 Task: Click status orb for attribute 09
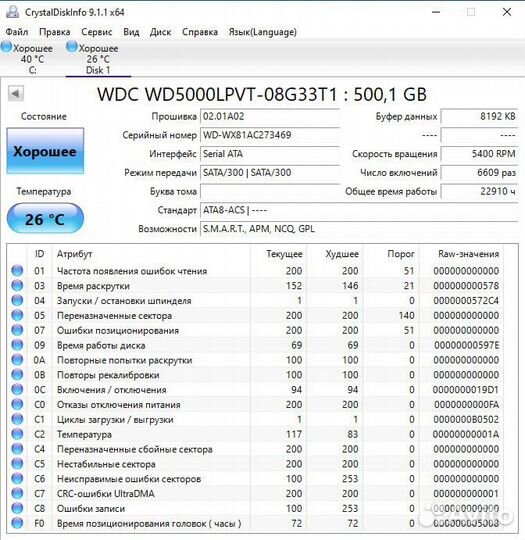point(17,345)
